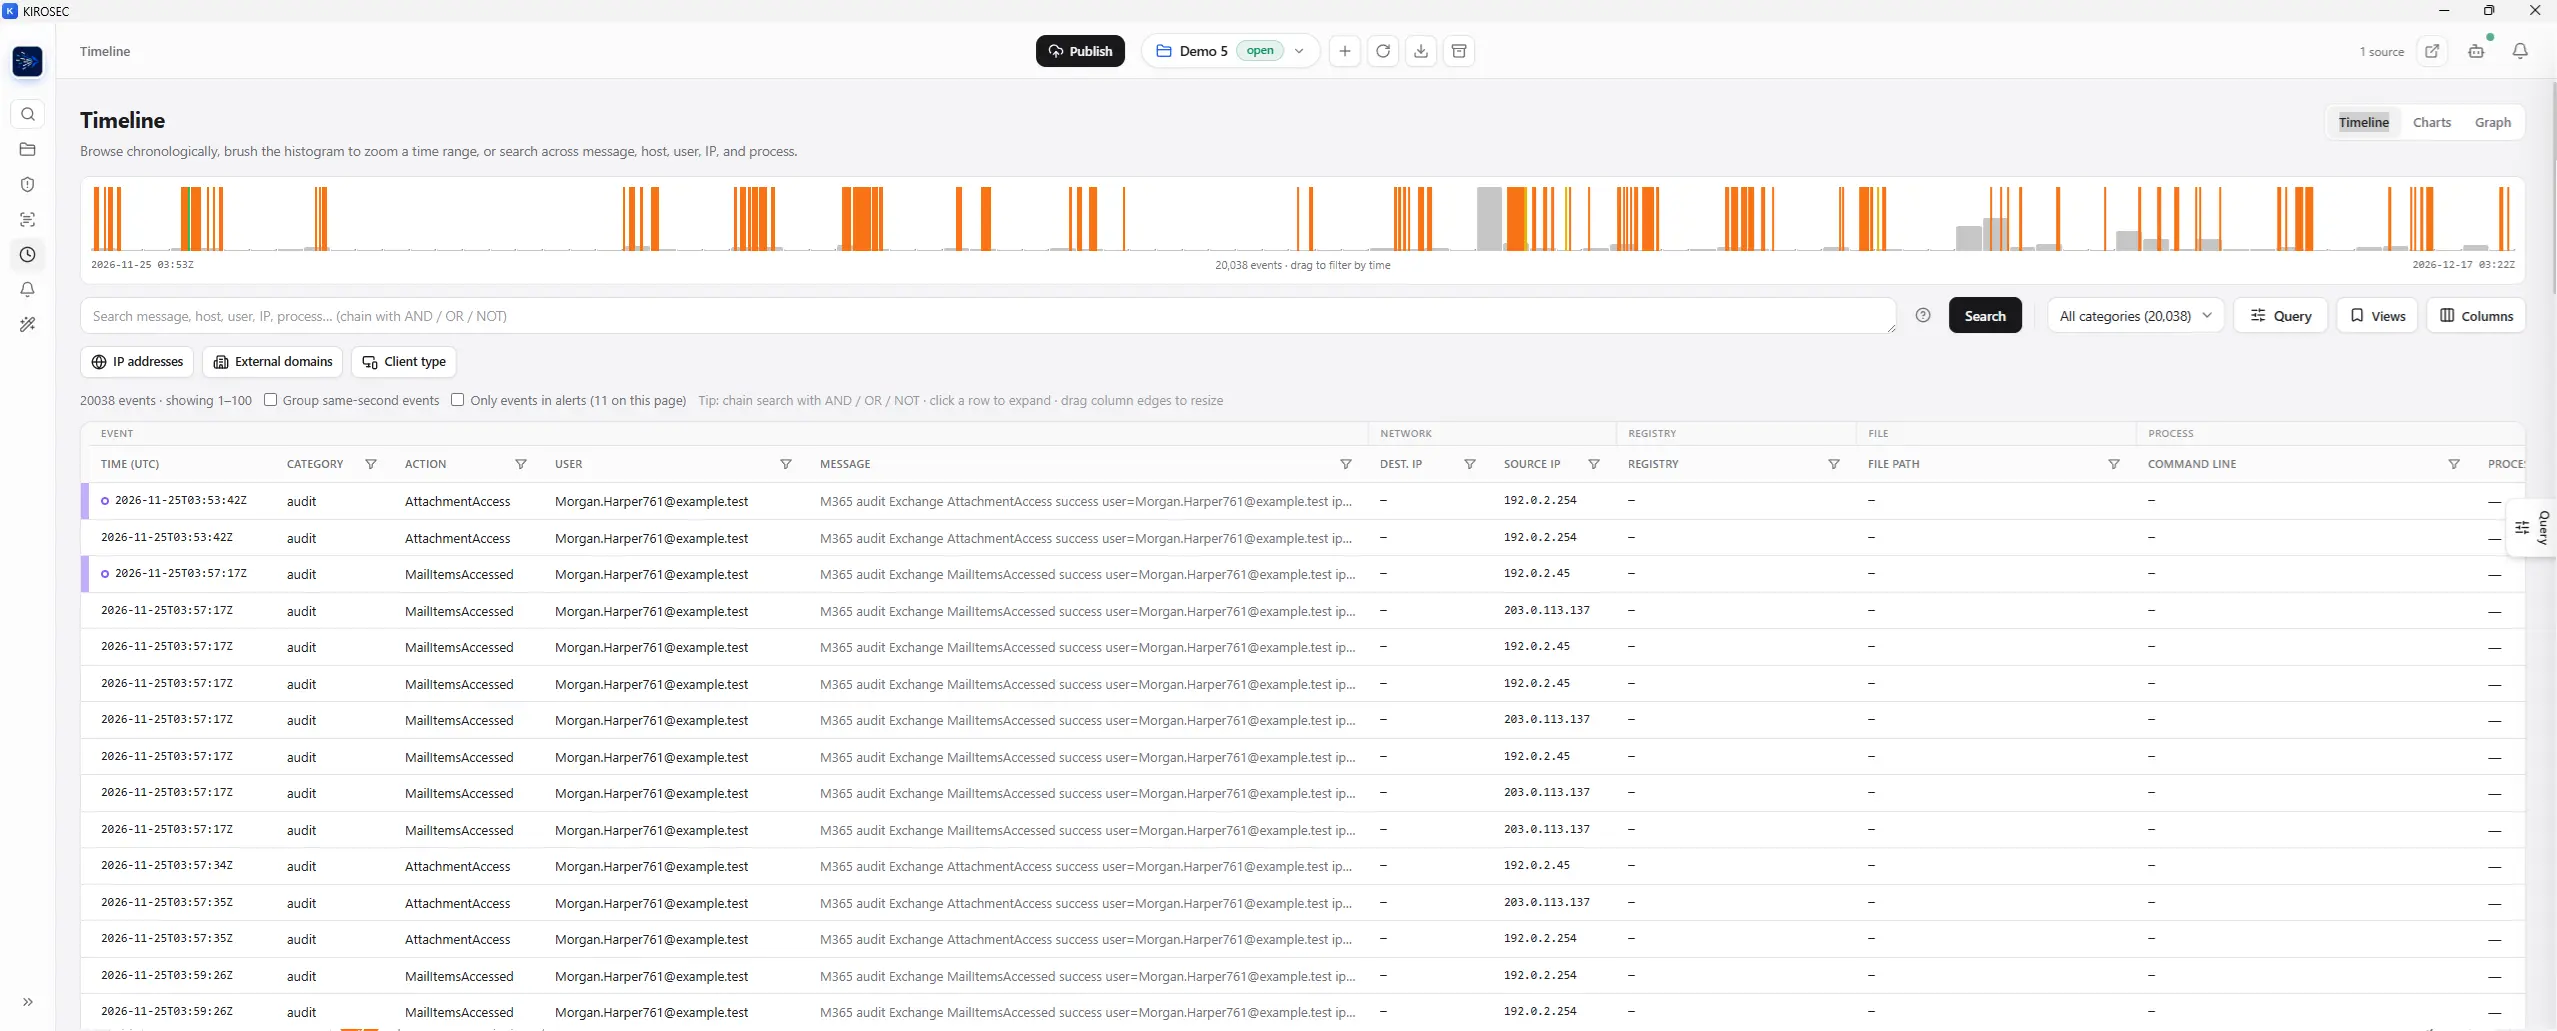
Task: Click into the timeline search input field
Action: click(988, 316)
